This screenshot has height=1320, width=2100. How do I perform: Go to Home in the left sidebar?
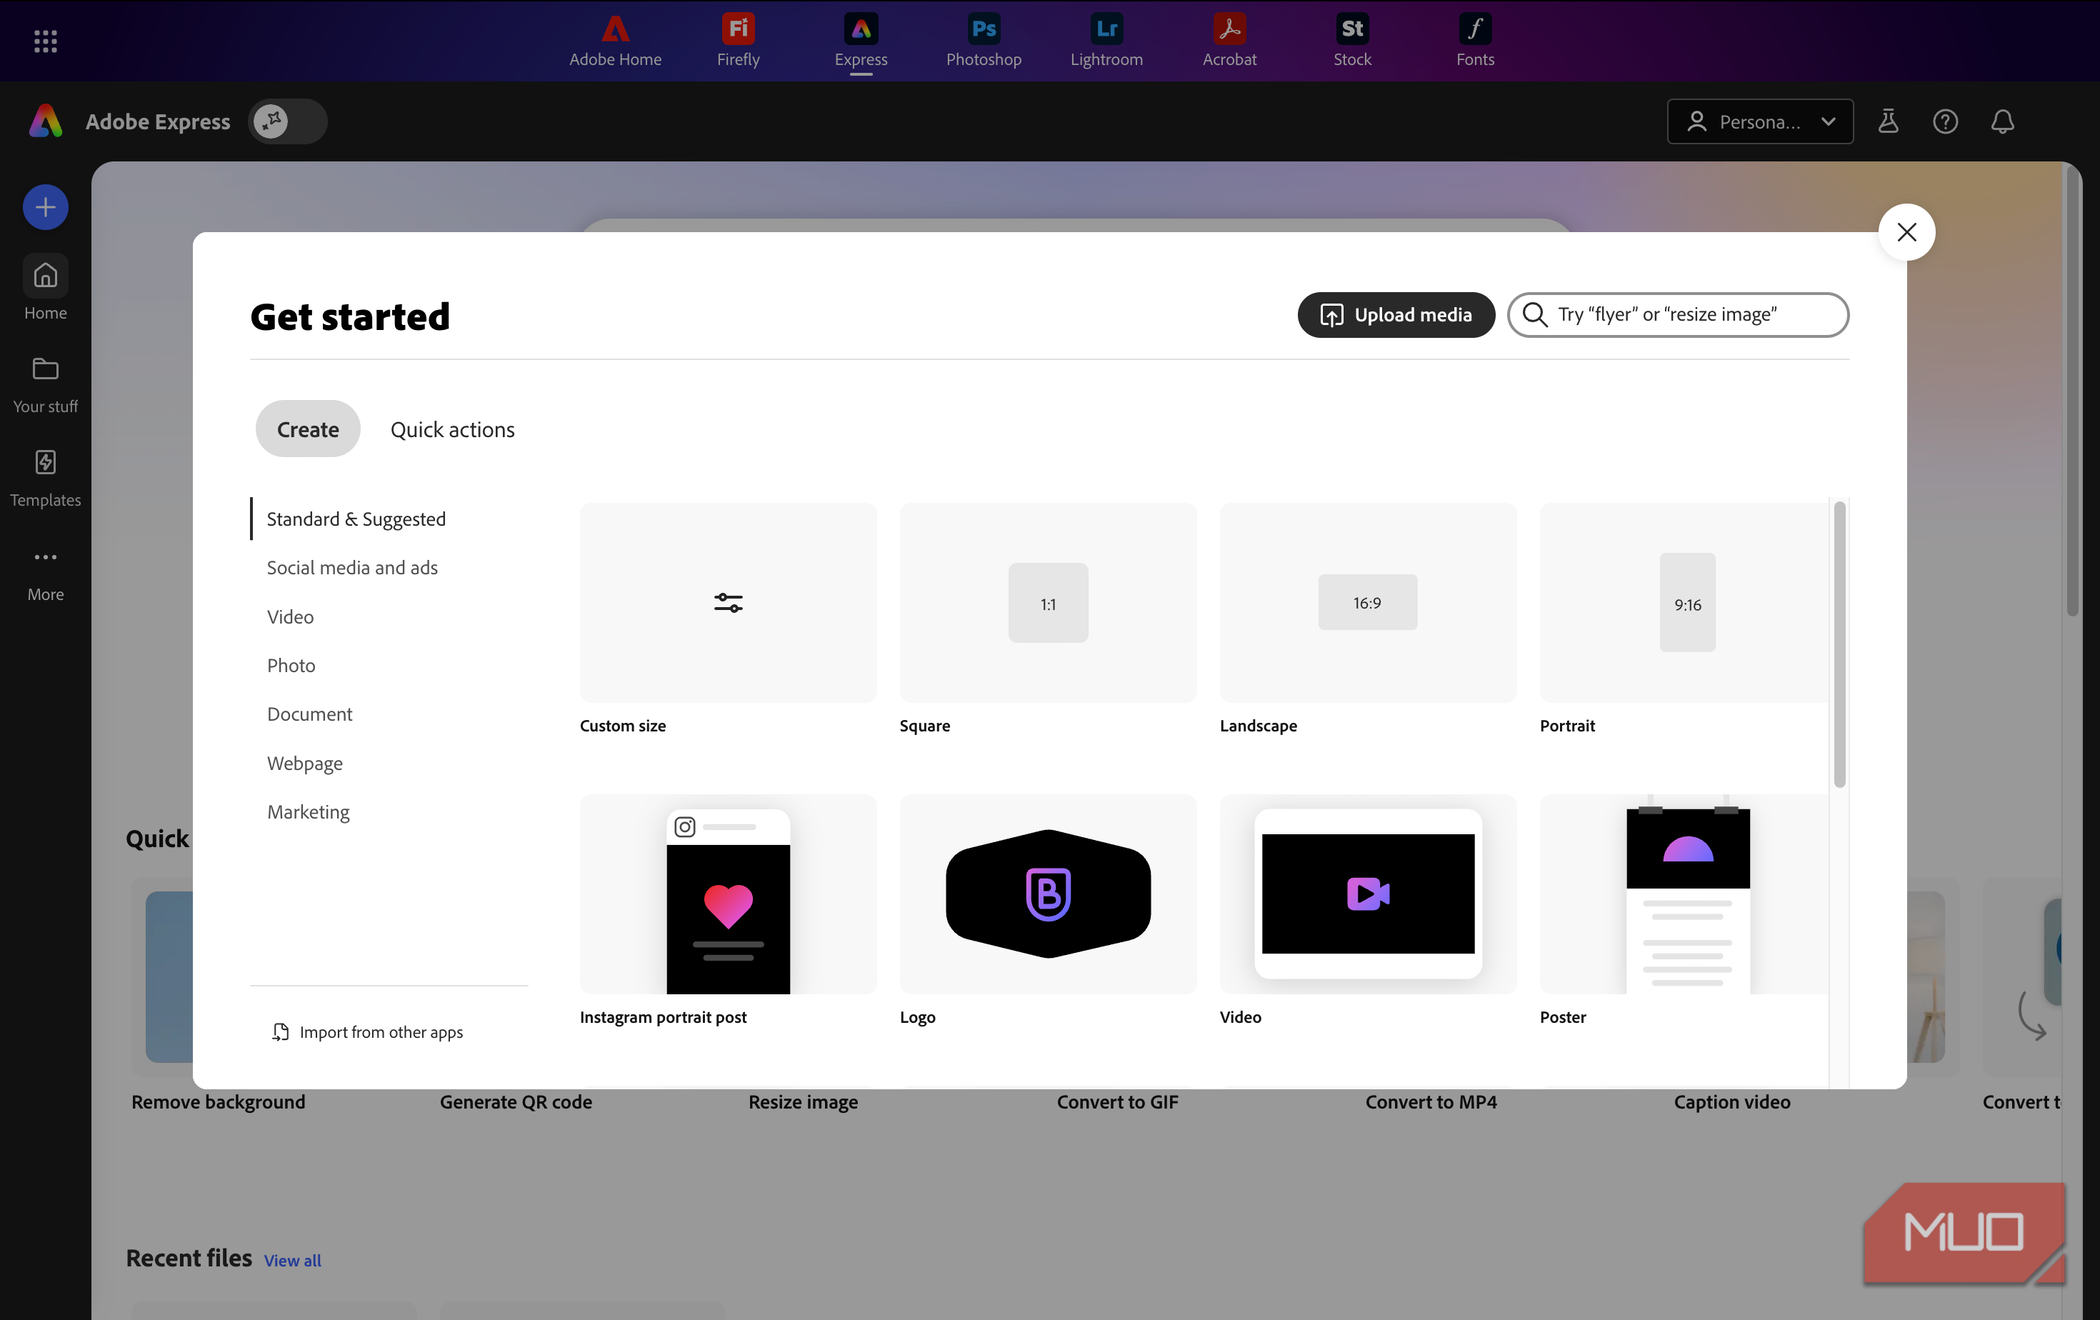(x=45, y=288)
